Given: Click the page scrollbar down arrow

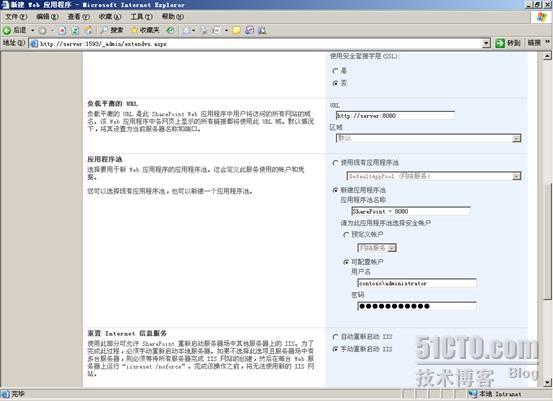Looking at the screenshot, I should [x=547, y=382].
